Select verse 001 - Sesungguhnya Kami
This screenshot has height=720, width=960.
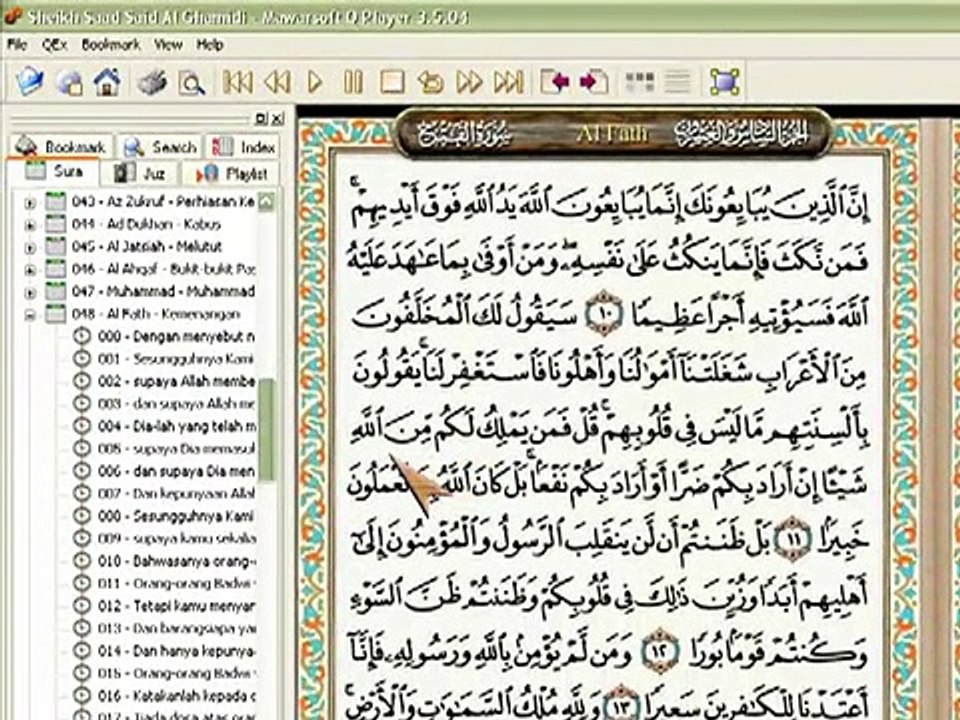pos(176,359)
